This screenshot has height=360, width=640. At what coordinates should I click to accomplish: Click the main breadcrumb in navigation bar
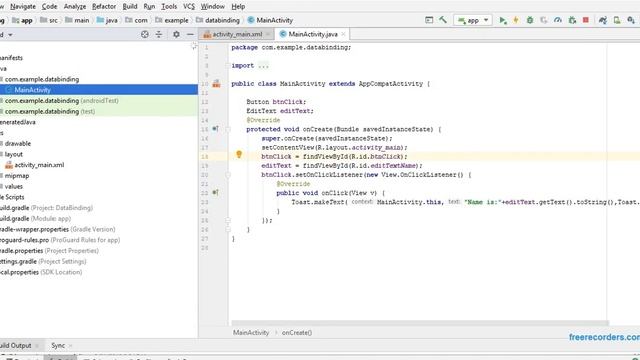(x=77, y=20)
